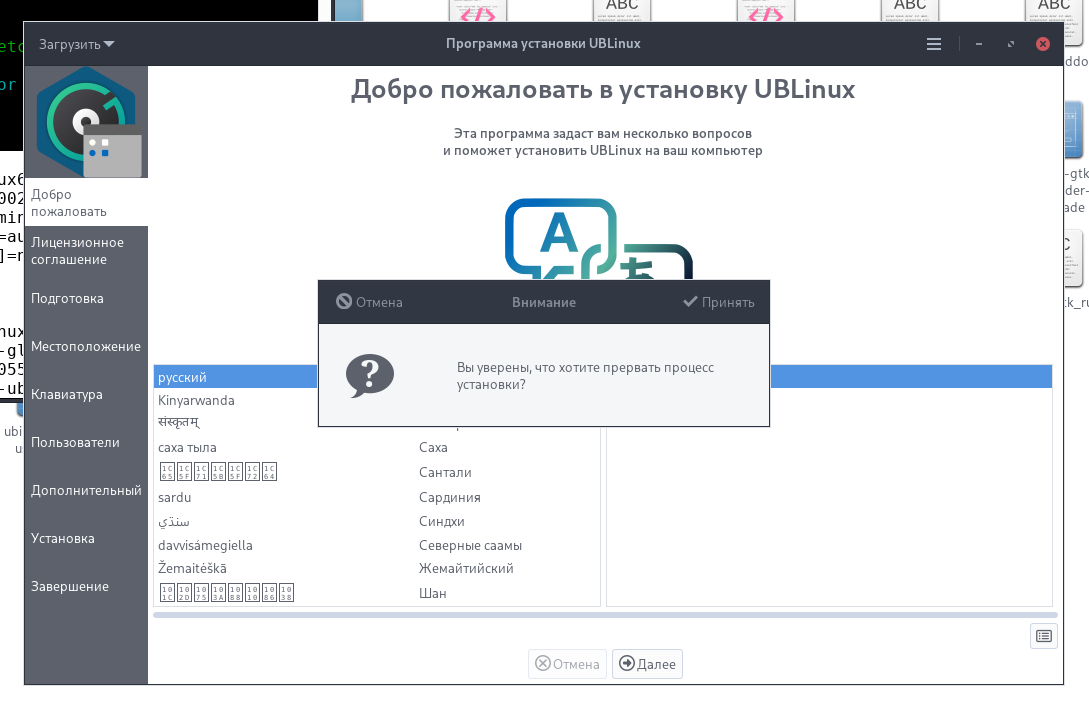
Task: Click the Синдхи name cell
Action: click(x=441, y=521)
